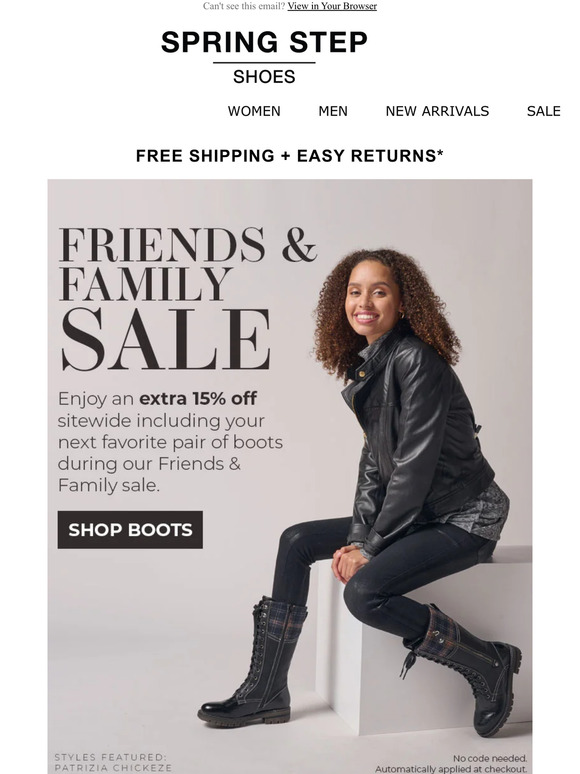This screenshot has width=580, height=774.
Task: Click the plaid lace-up boot on the floor
Action: click(x=255, y=661)
